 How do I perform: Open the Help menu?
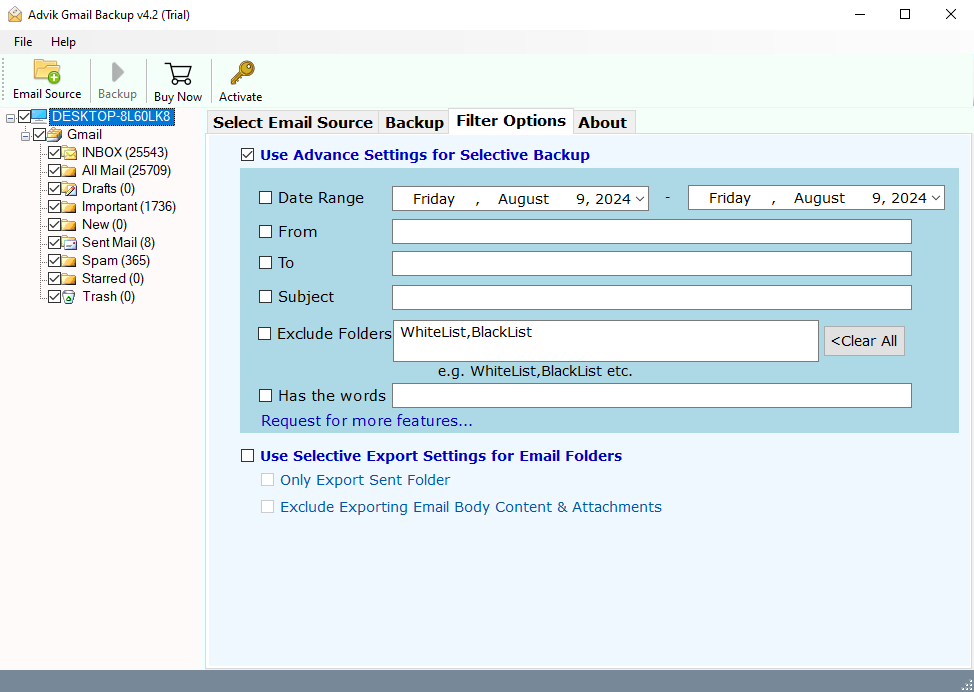point(63,42)
